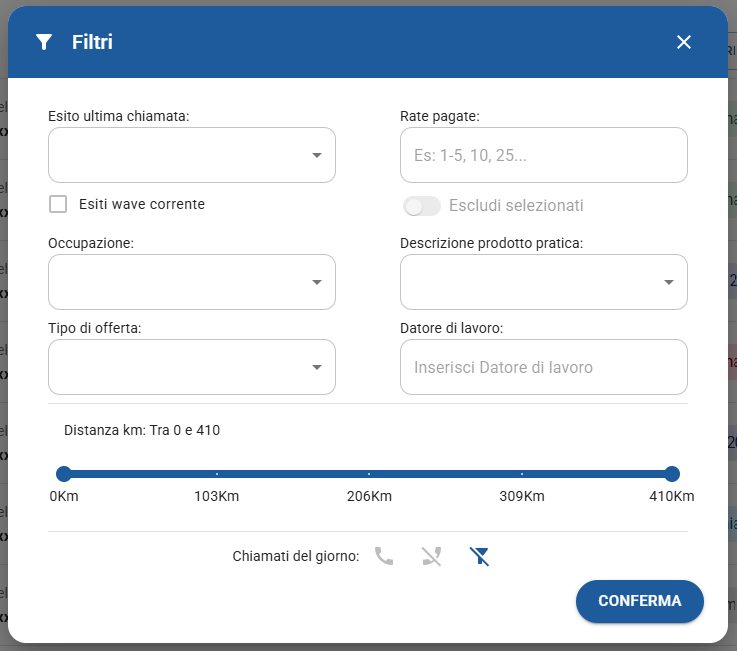Image resolution: width=737 pixels, height=651 pixels.
Task: Open the Esito ultima chiamata dropdown
Action: pos(191,155)
